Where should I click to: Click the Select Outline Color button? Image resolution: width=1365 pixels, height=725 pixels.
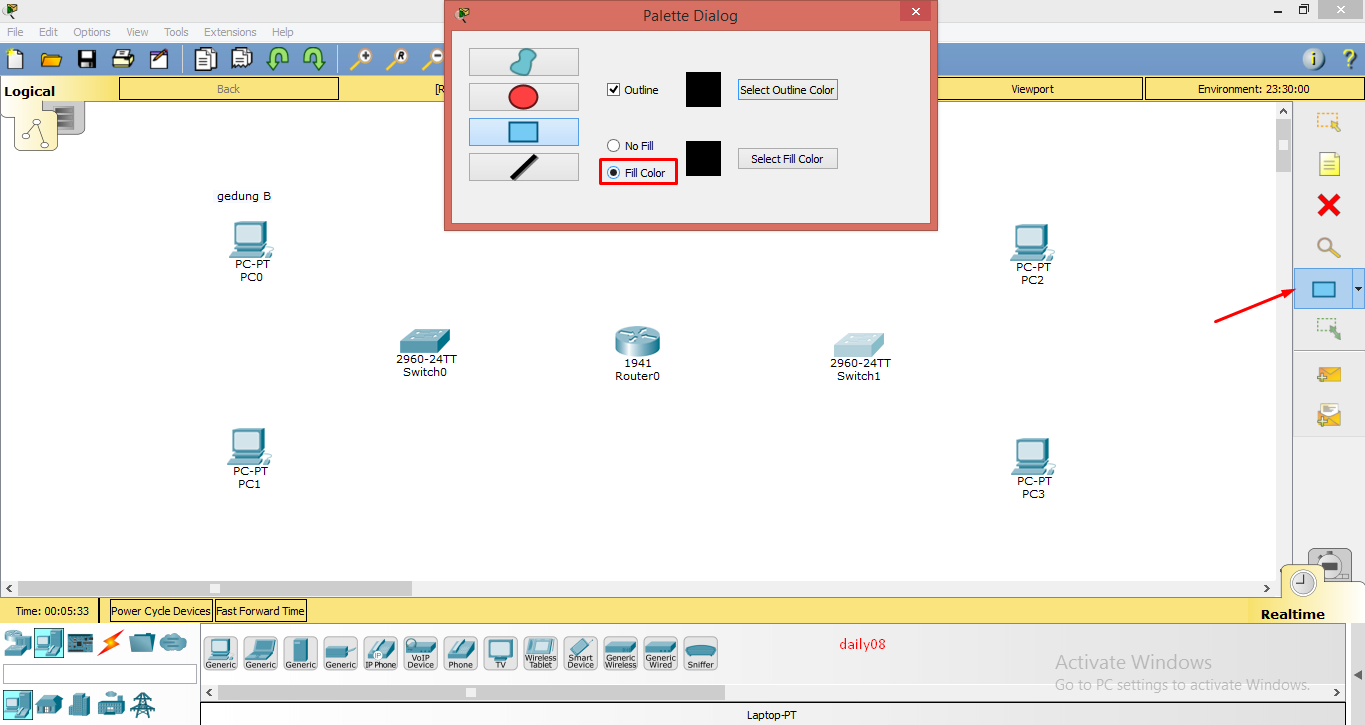787,89
